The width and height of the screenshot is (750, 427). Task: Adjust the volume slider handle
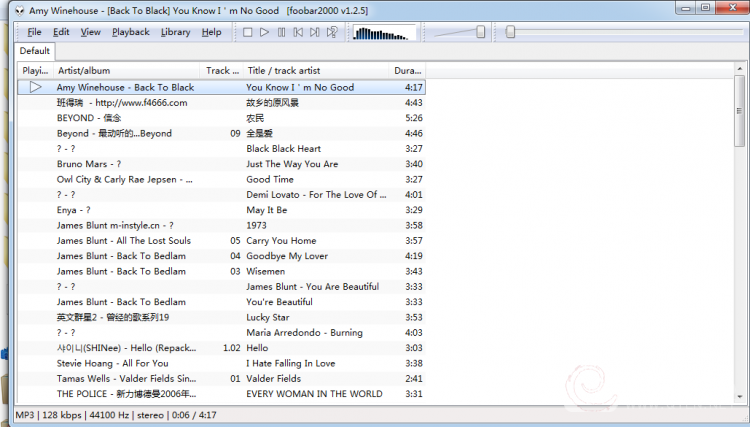481,32
